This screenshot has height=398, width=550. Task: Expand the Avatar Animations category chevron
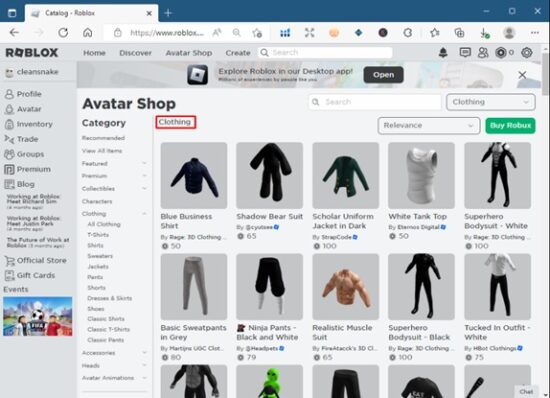[x=145, y=378]
